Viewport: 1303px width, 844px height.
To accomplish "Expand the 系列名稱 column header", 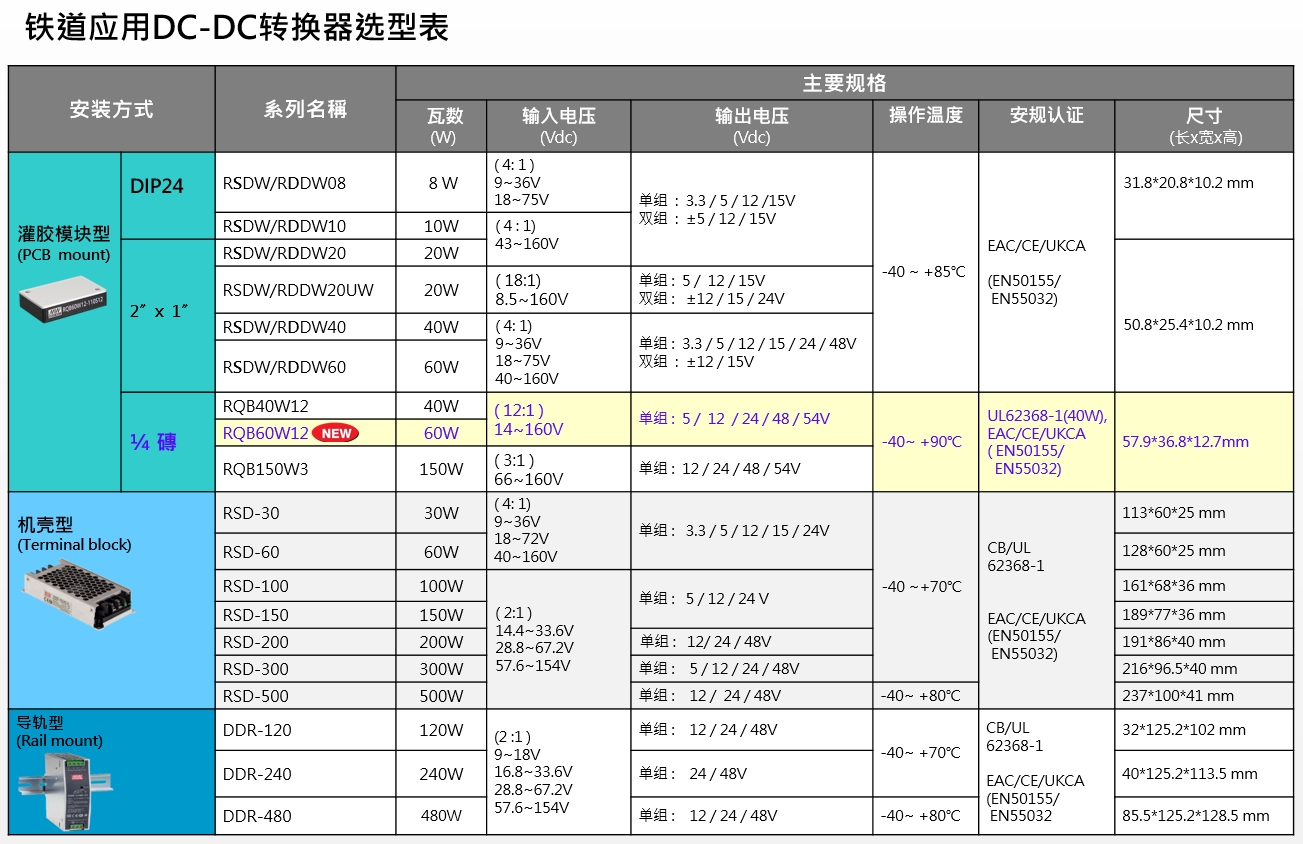I will click(x=305, y=108).
